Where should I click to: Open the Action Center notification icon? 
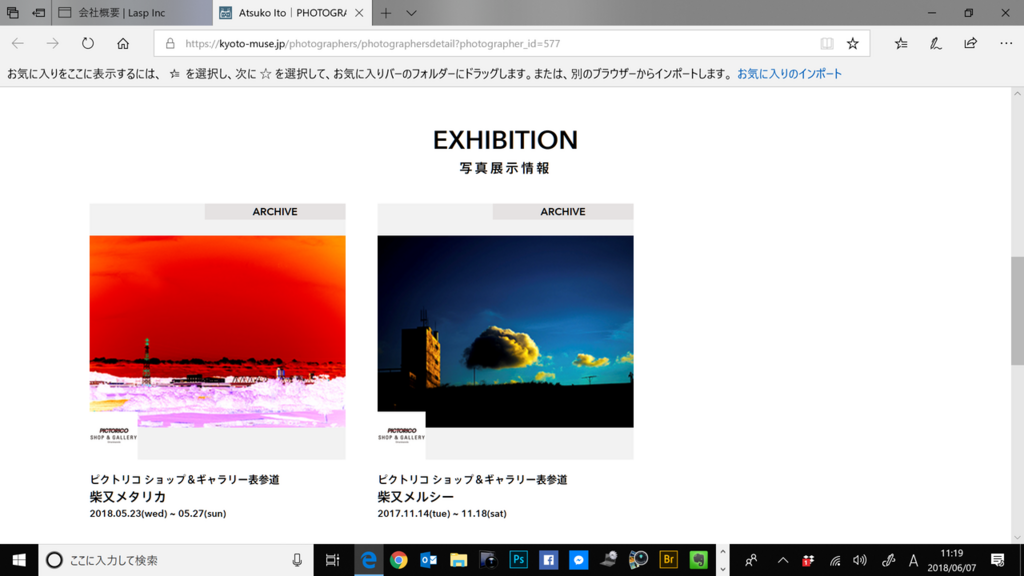point(997,560)
